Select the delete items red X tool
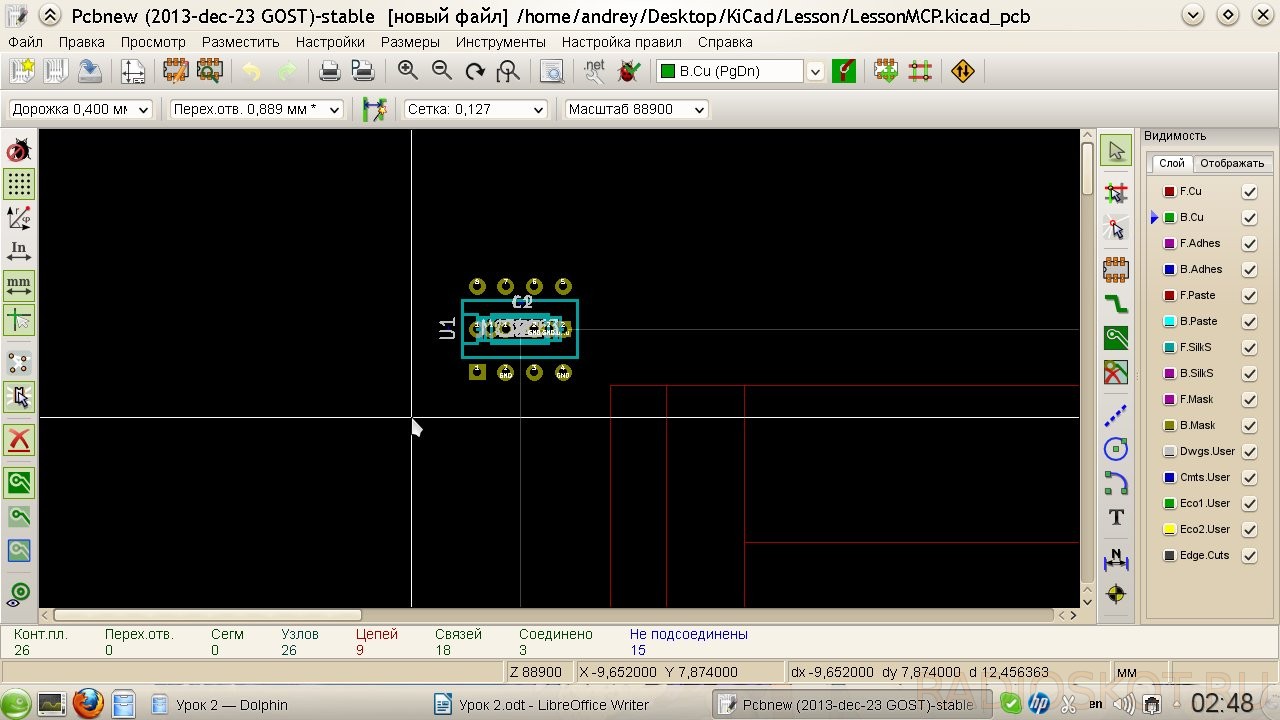1280x720 pixels. click(x=19, y=440)
